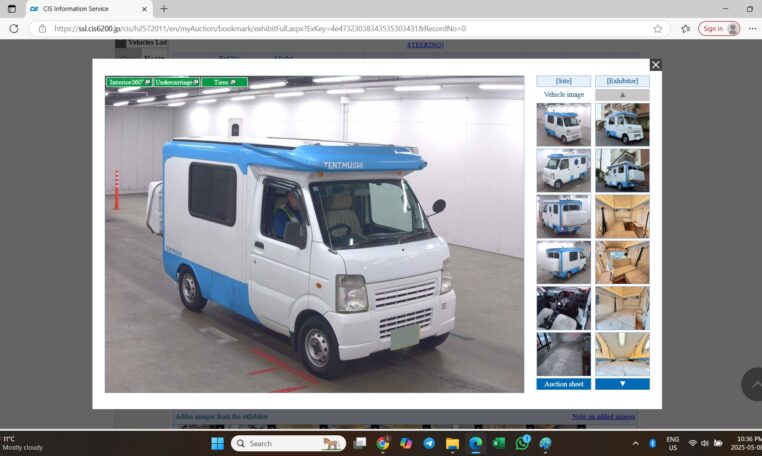Click the Sign in button
The width and height of the screenshot is (762, 456).
click(719, 29)
